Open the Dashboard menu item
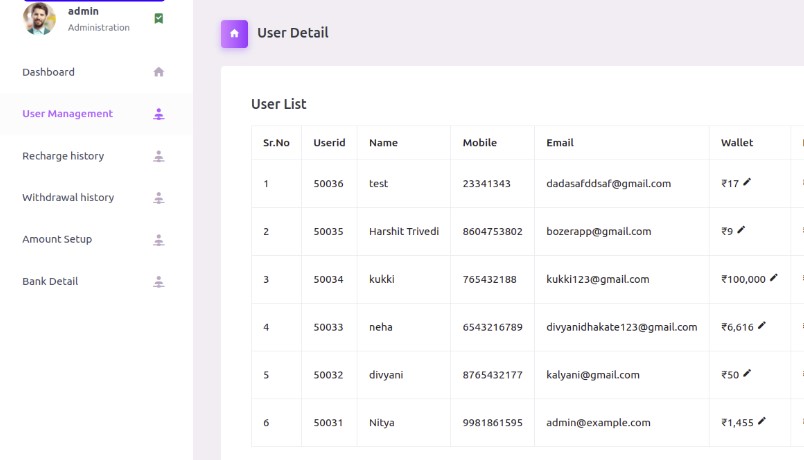This screenshot has height=460, width=804. [48, 72]
